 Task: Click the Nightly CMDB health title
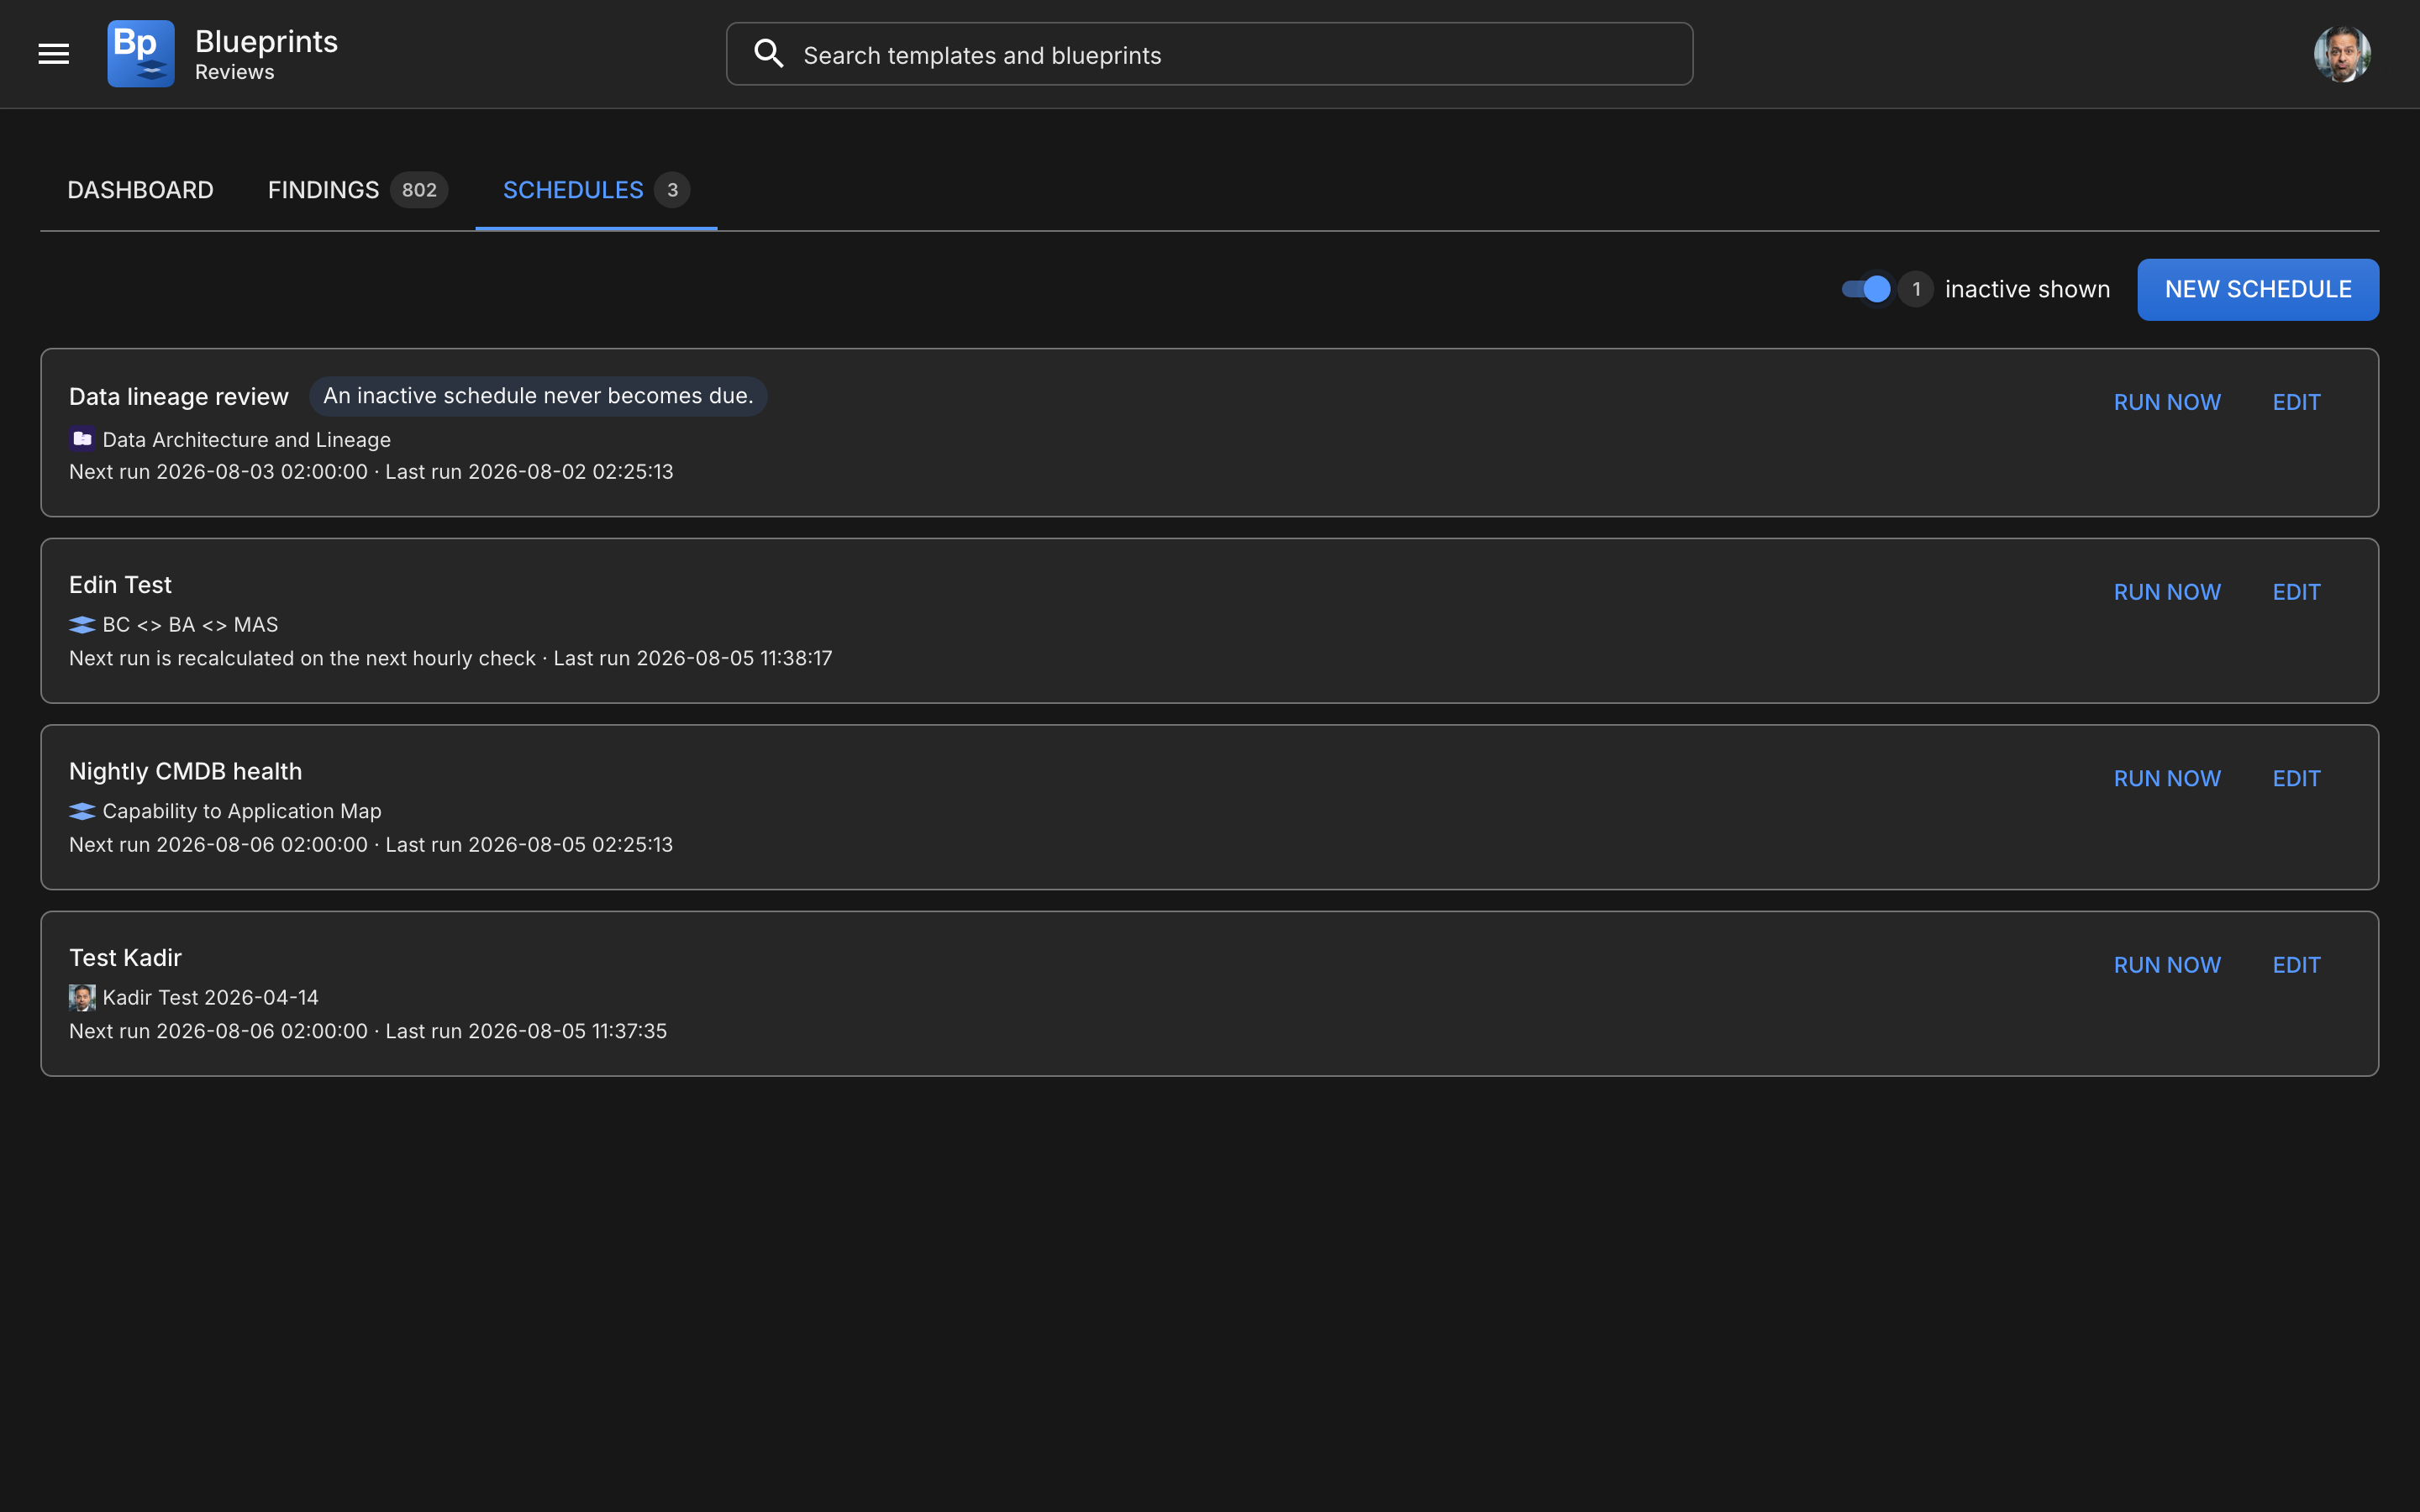click(185, 771)
